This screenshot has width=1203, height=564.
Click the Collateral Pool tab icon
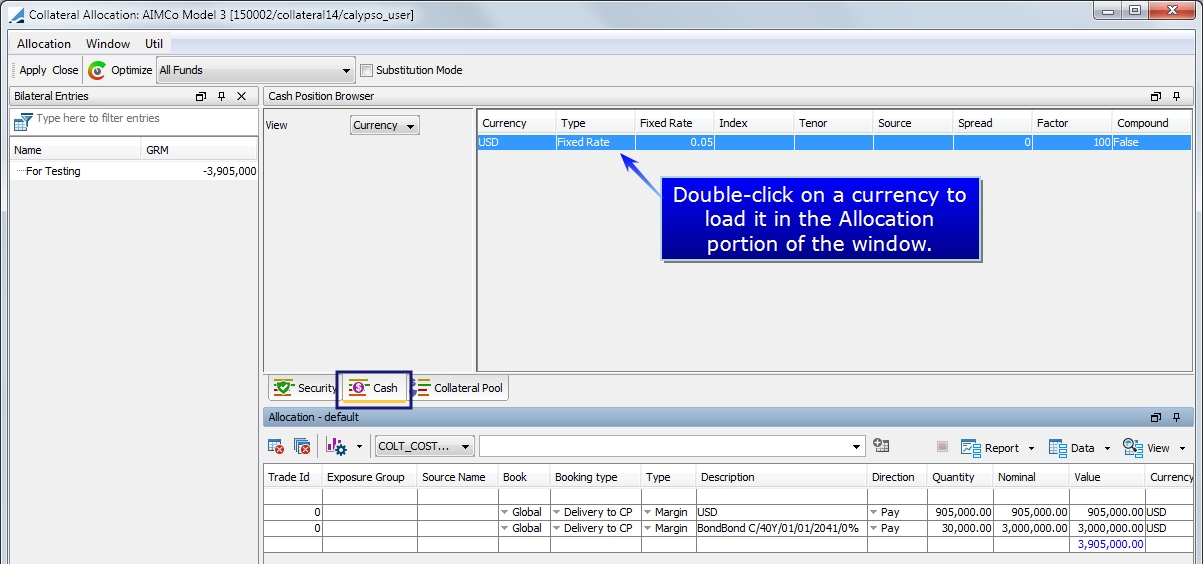point(420,388)
